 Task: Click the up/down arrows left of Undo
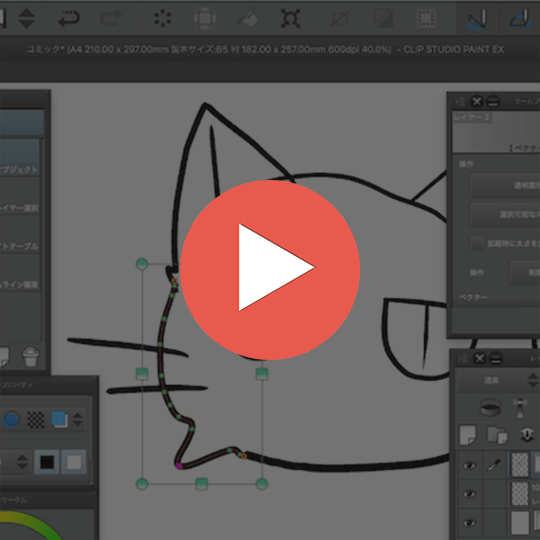pos(27,18)
